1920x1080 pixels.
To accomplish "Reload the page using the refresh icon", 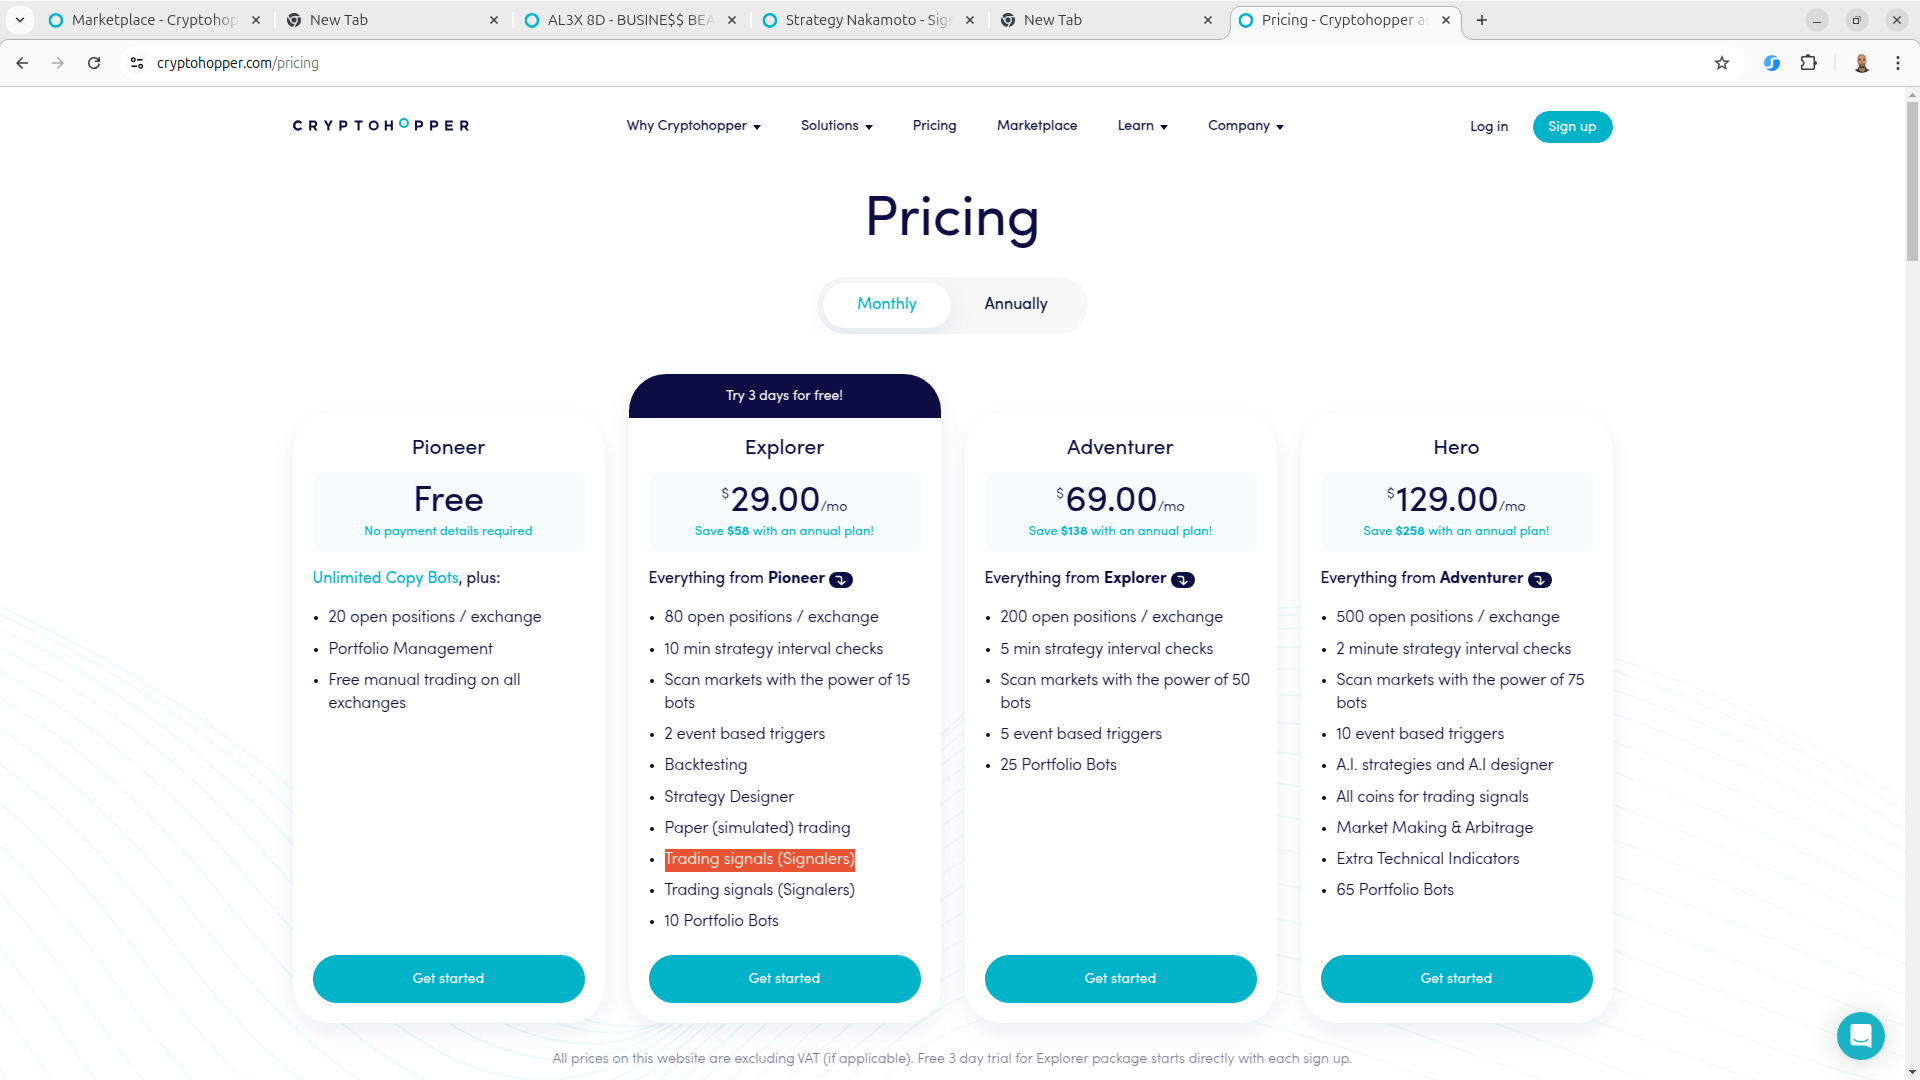I will (94, 63).
